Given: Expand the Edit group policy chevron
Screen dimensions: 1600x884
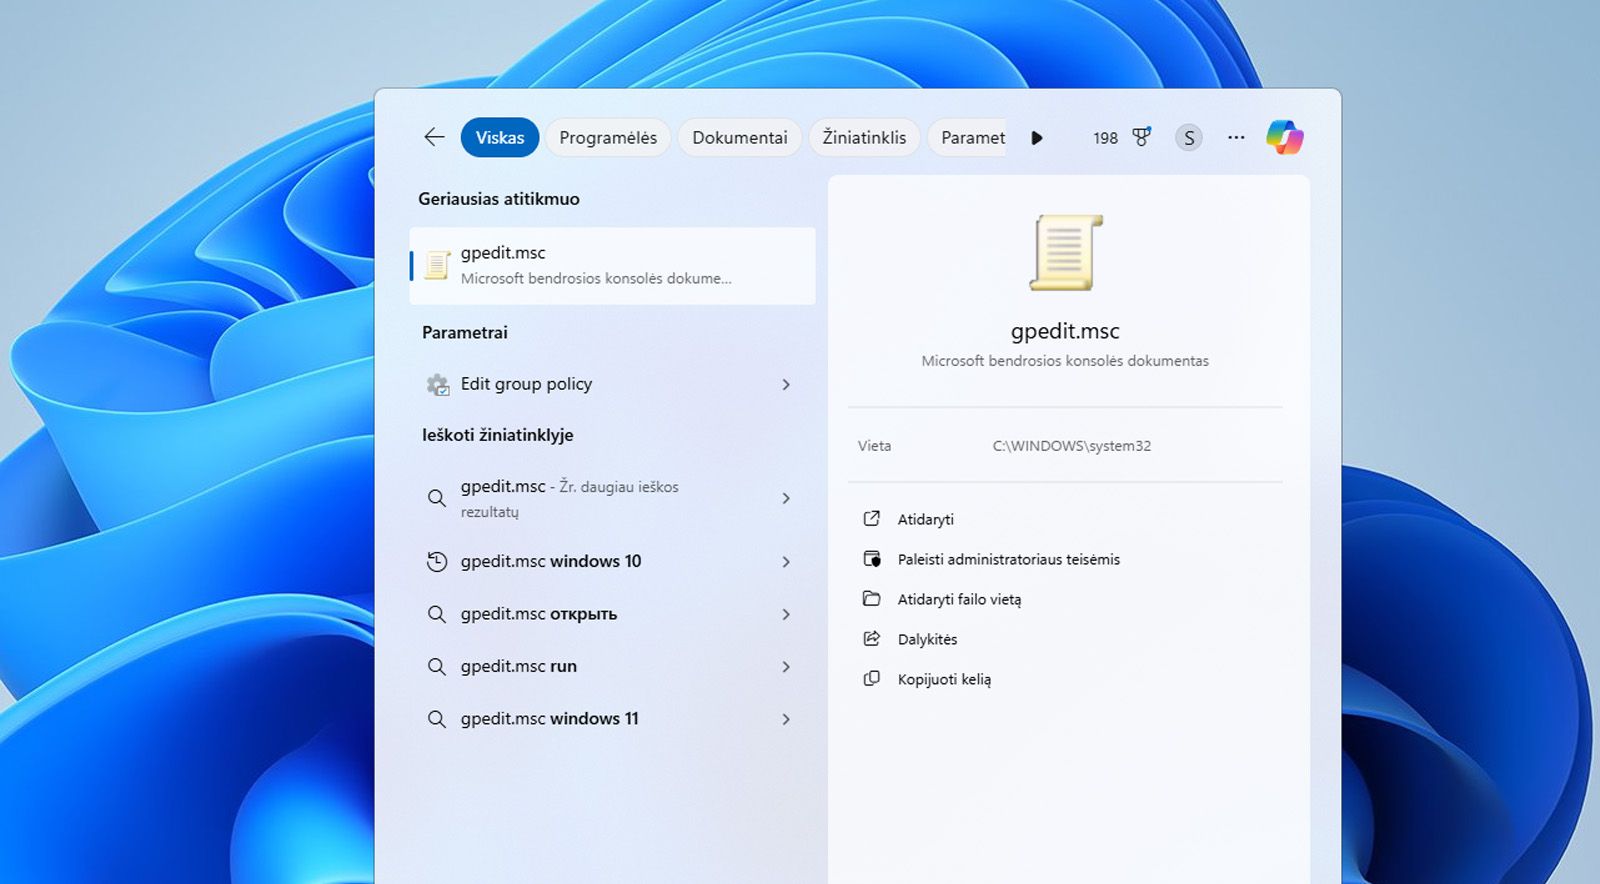Looking at the screenshot, I should (x=786, y=385).
